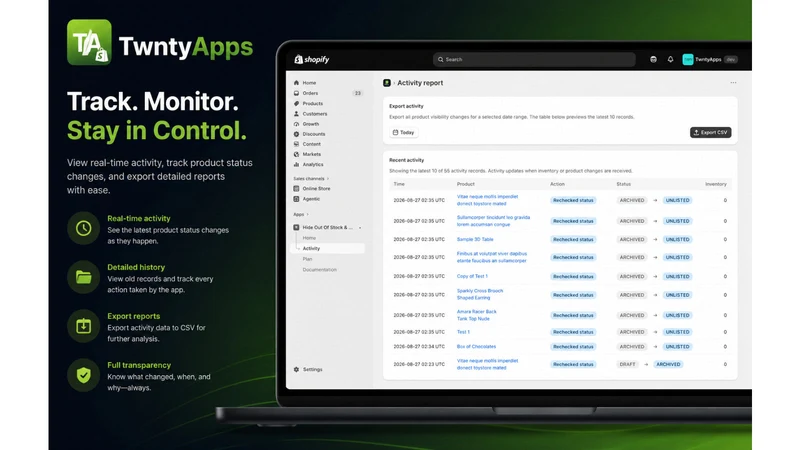Click the Shopify logo in the top bar

coord(312,60)
